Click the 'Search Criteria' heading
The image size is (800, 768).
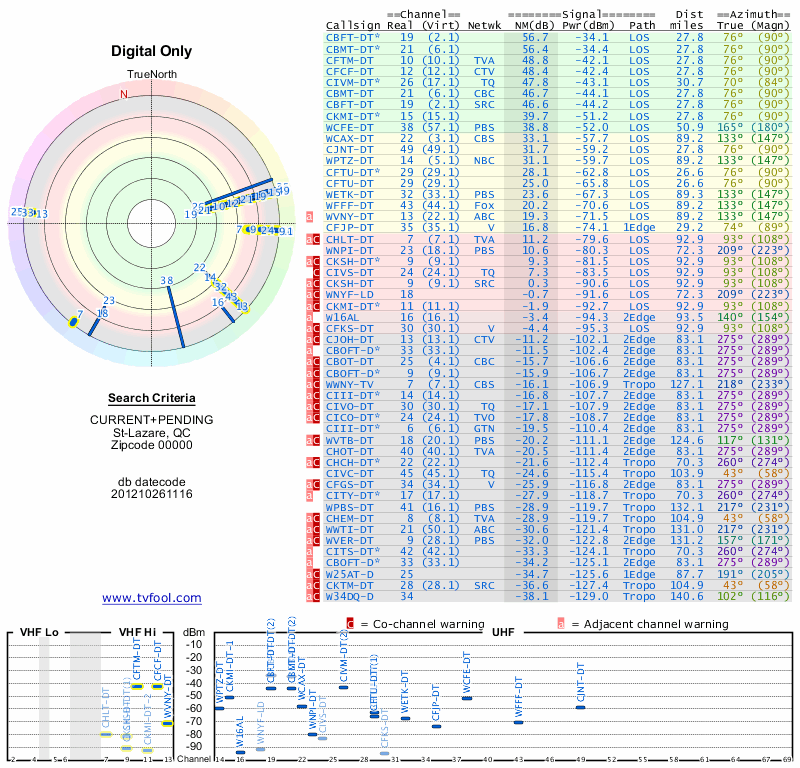[152, 398]
